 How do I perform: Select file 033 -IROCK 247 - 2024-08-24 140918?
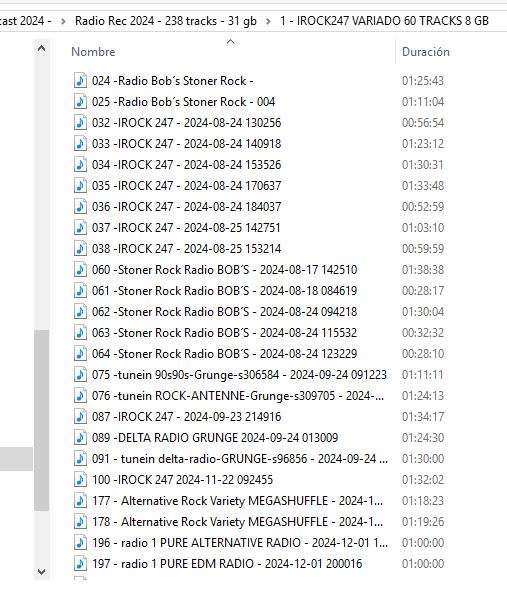[187, 144]
